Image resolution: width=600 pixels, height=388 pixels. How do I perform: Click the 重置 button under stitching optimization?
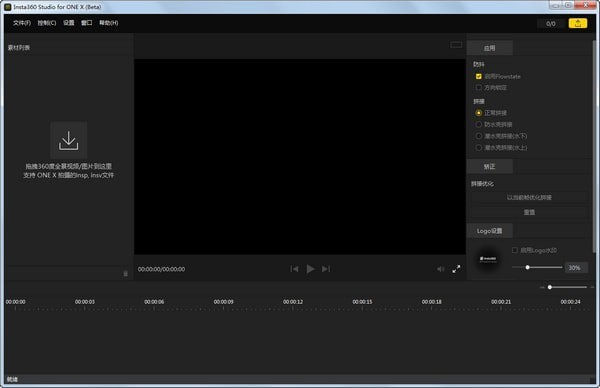tap(529, 212)
